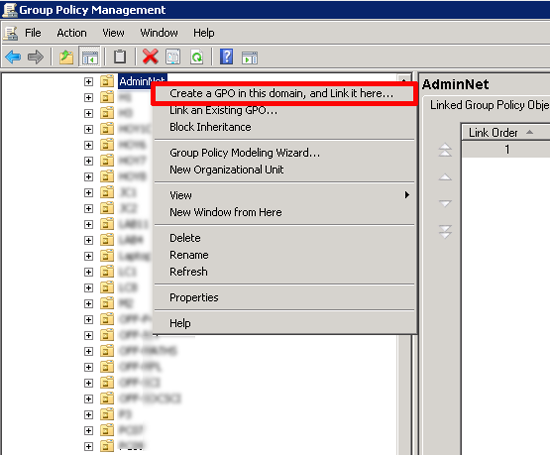This screenshot has height=455, width=550.
Task: Switch to Linked Group Policy Objects tab
Action: (490, 105)
